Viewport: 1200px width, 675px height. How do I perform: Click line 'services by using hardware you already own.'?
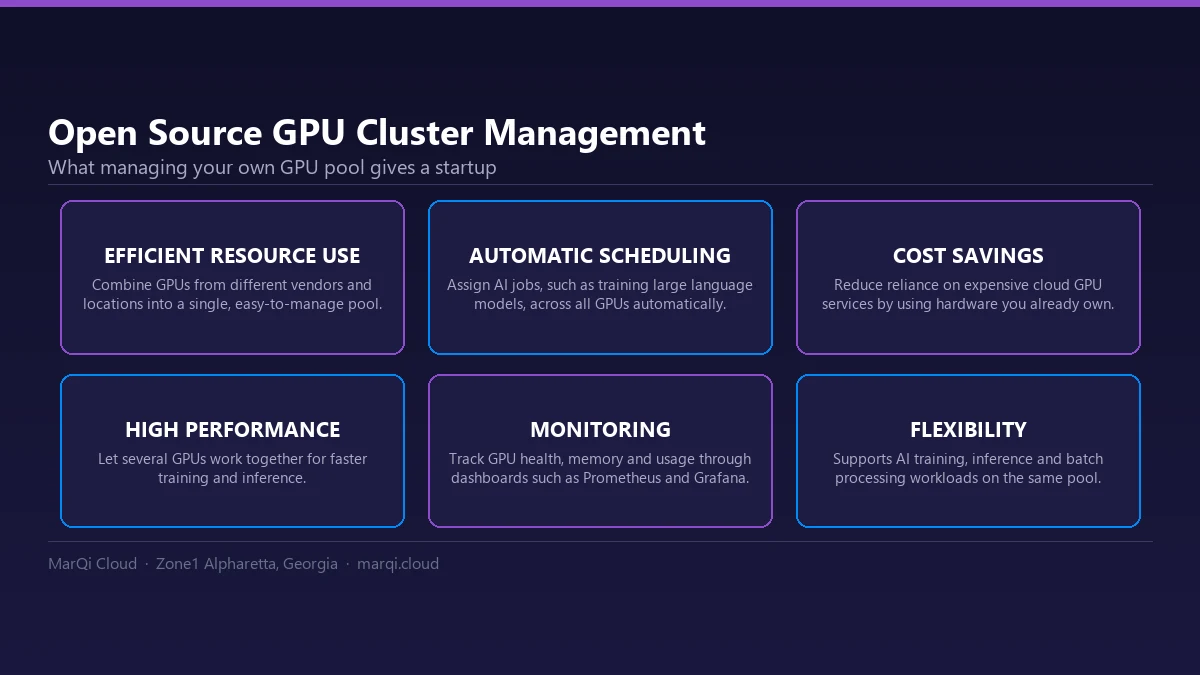click(x=968, y=304)
